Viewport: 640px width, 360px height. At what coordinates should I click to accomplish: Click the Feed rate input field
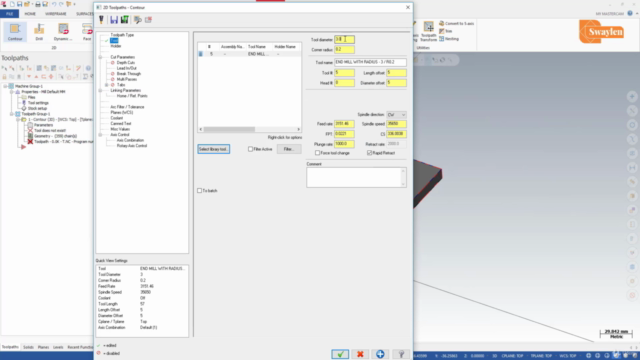pos(344,124)
